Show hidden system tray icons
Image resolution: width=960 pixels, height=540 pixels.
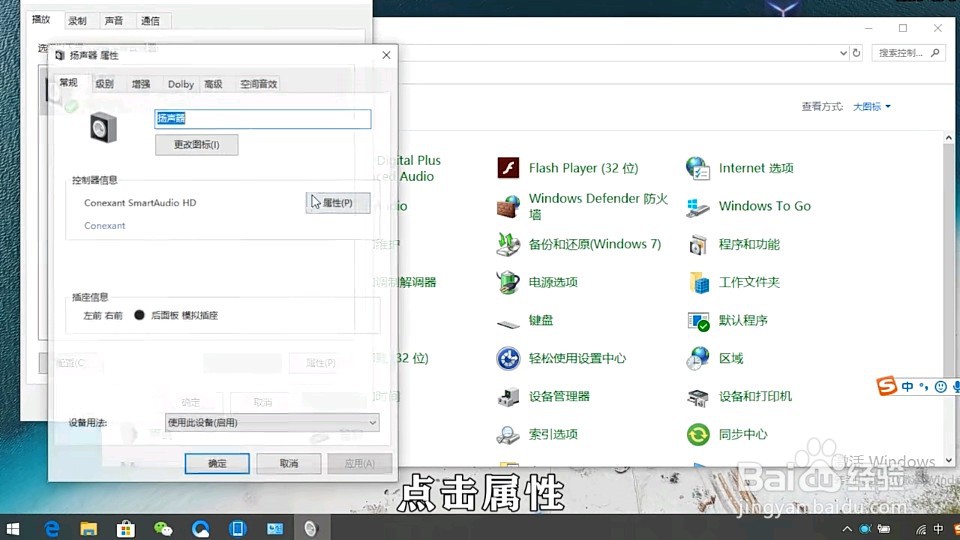point(847,528)
